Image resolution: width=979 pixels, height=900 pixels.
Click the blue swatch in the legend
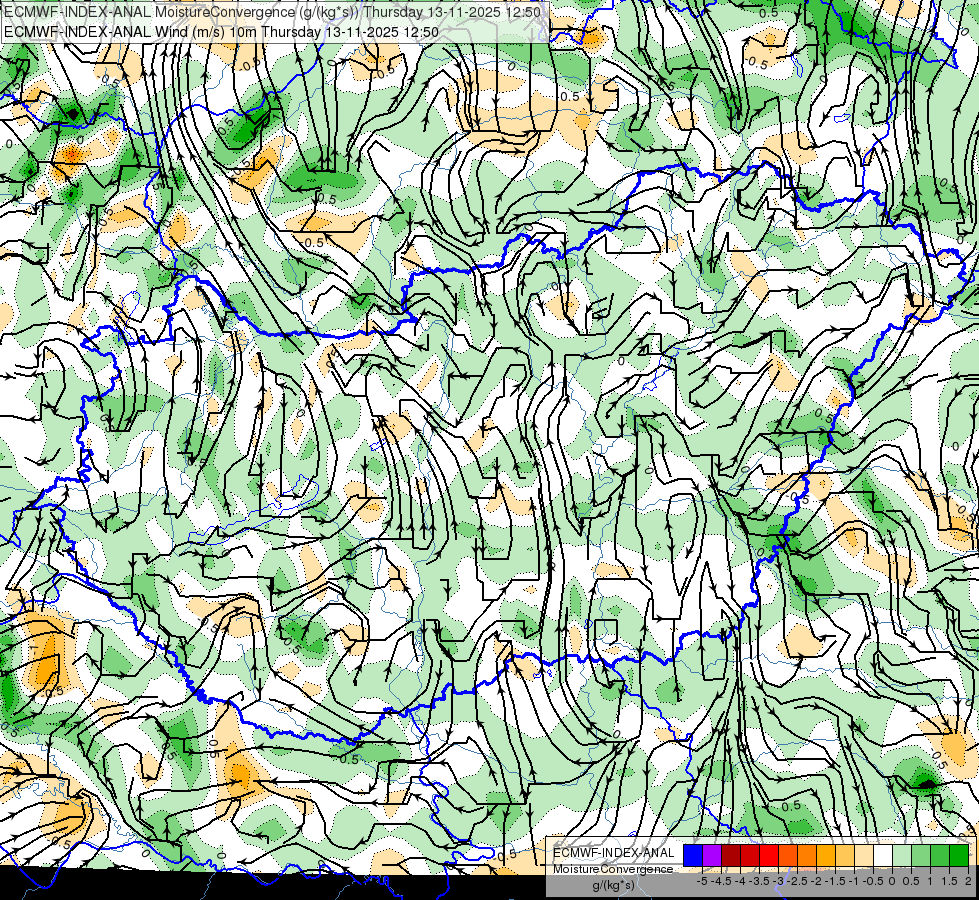click(693, 855)
